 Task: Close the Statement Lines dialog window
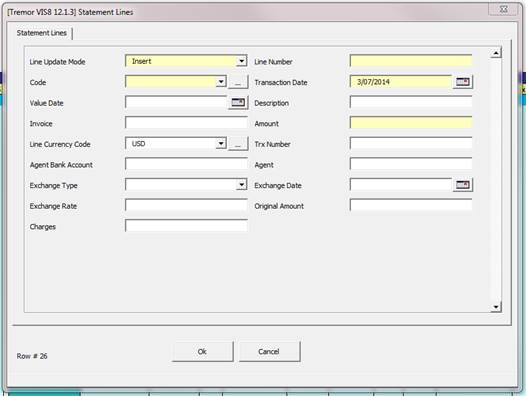pos(503,10)
